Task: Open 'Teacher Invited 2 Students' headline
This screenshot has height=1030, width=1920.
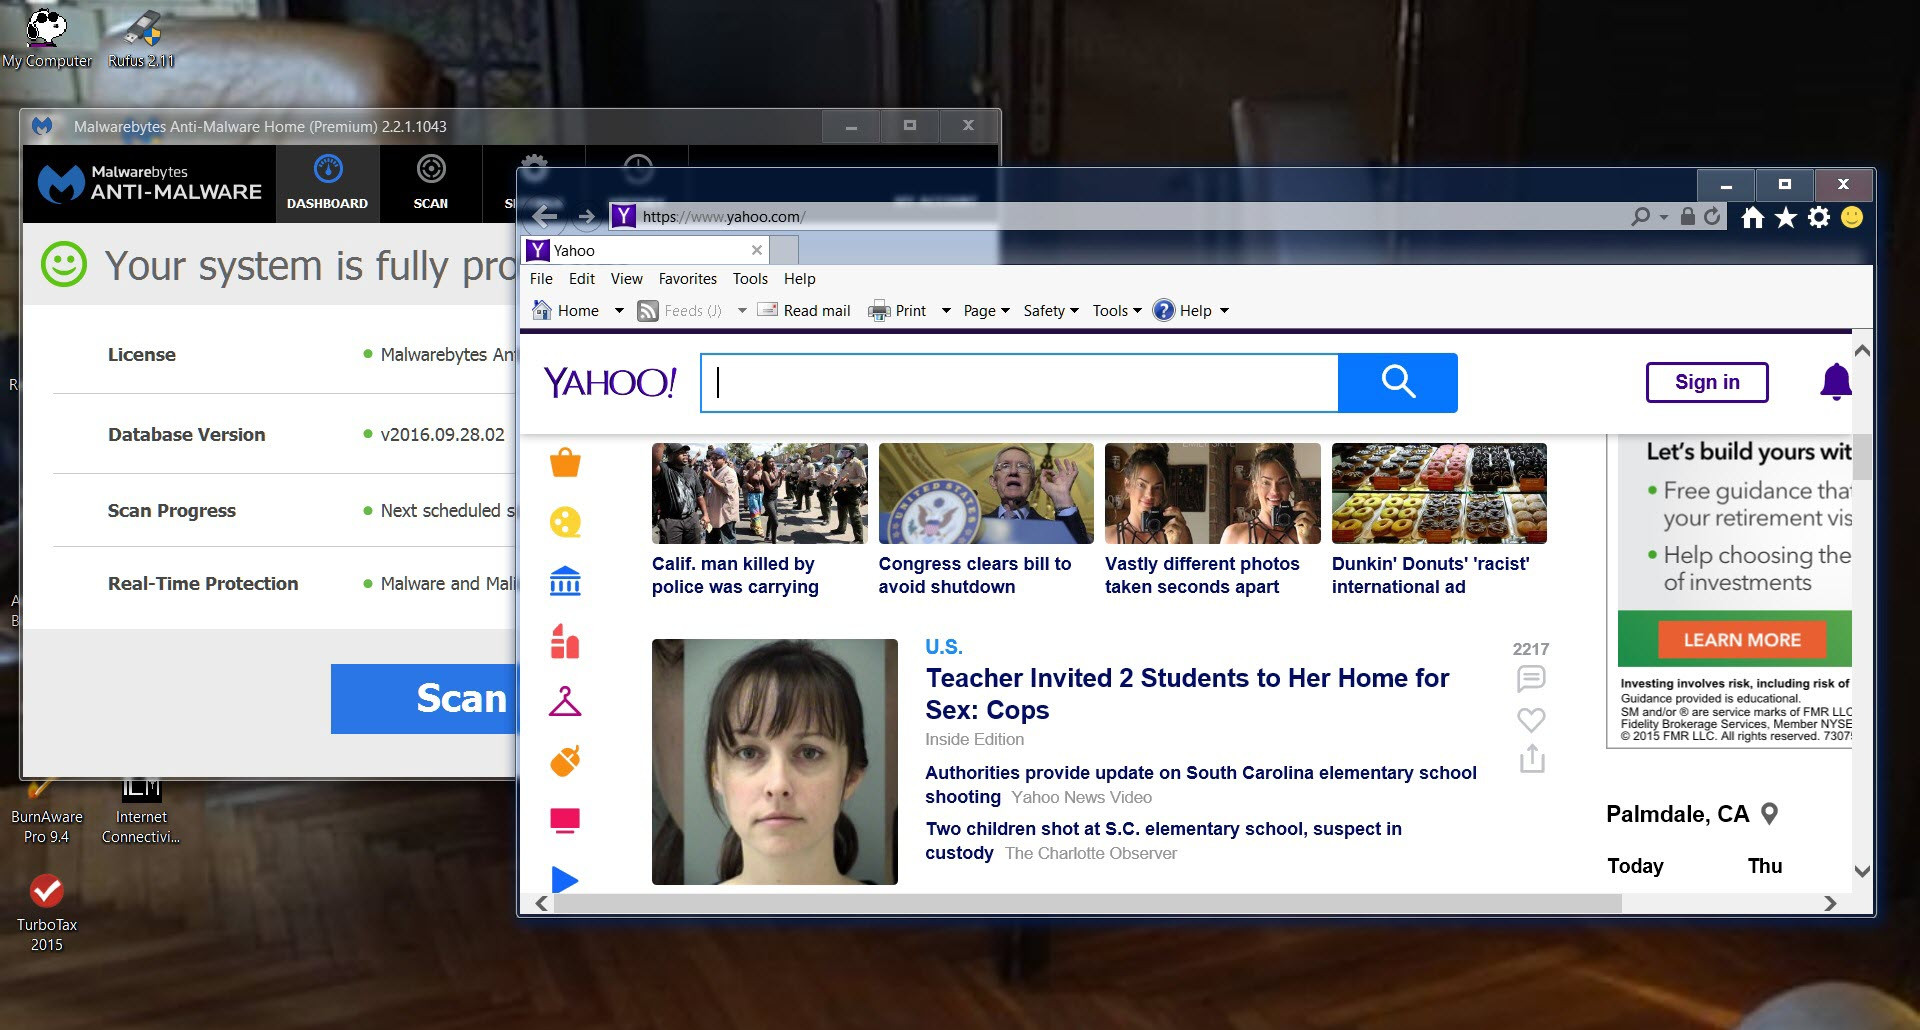Action: click(1187, 694)
